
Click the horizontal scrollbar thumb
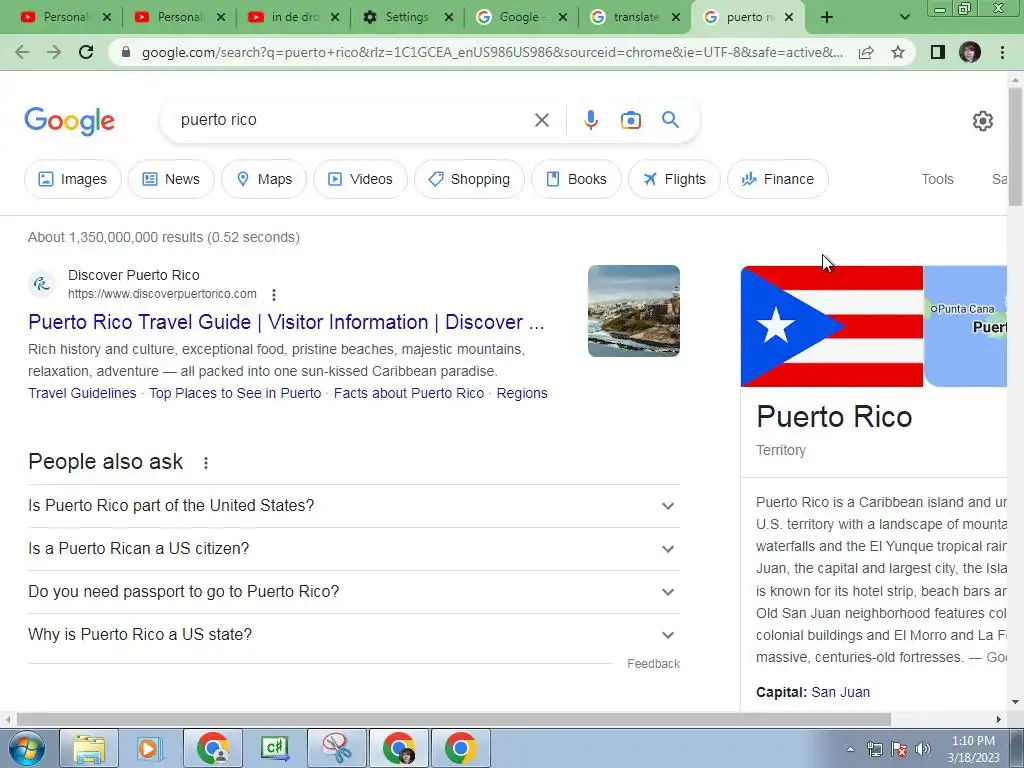click(453, 719)
